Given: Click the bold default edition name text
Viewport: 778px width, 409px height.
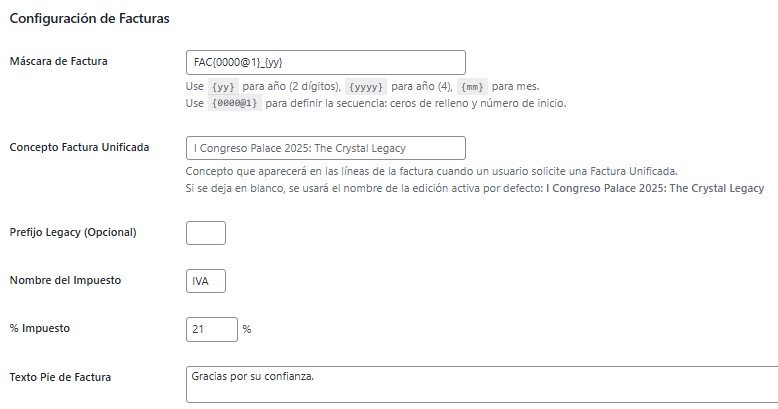Looking at the screenshot, I should [655, 188].
